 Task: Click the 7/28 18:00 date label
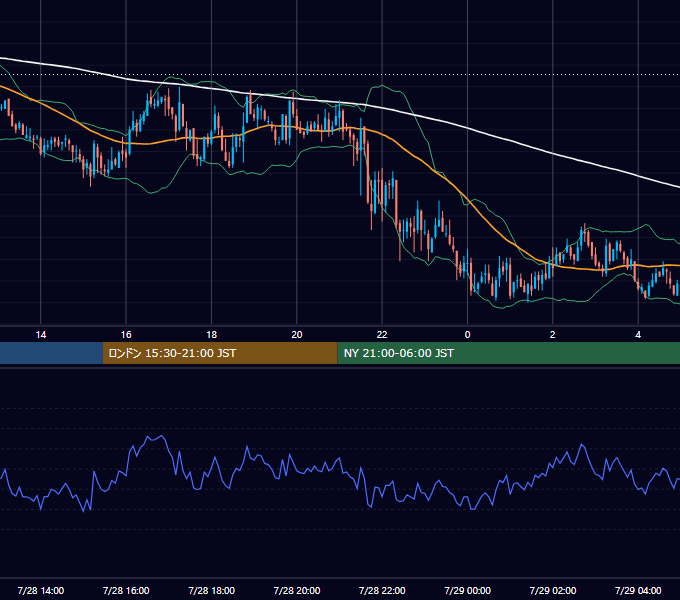(x=211, y=590)
